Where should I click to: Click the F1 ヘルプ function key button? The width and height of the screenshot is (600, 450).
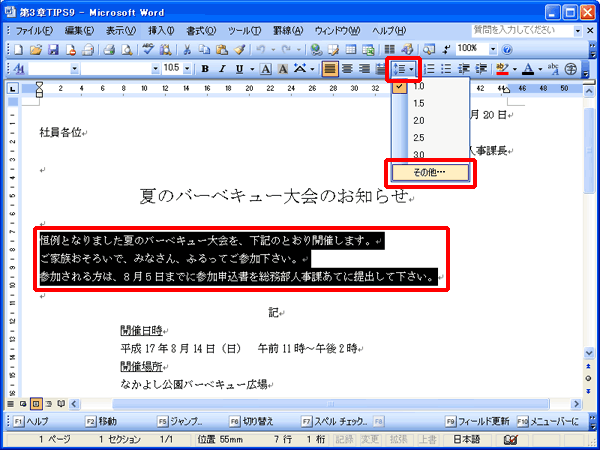[31, 421]
